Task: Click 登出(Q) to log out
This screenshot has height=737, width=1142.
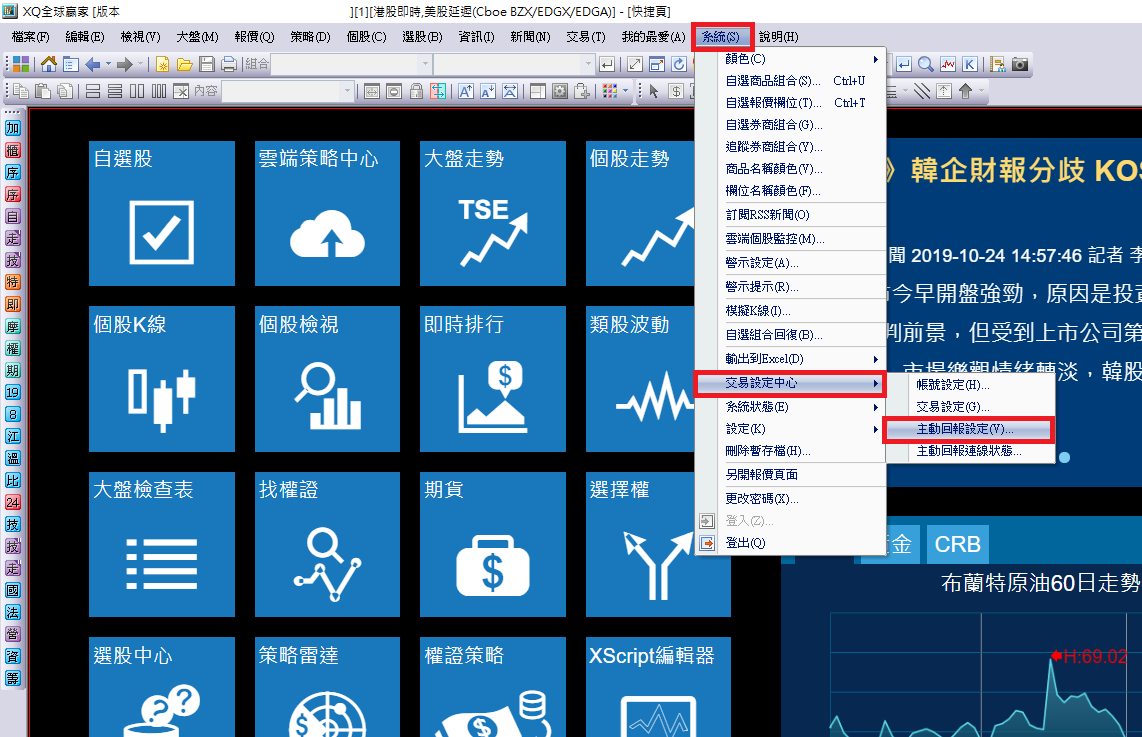Action: (x=745, y=543)
